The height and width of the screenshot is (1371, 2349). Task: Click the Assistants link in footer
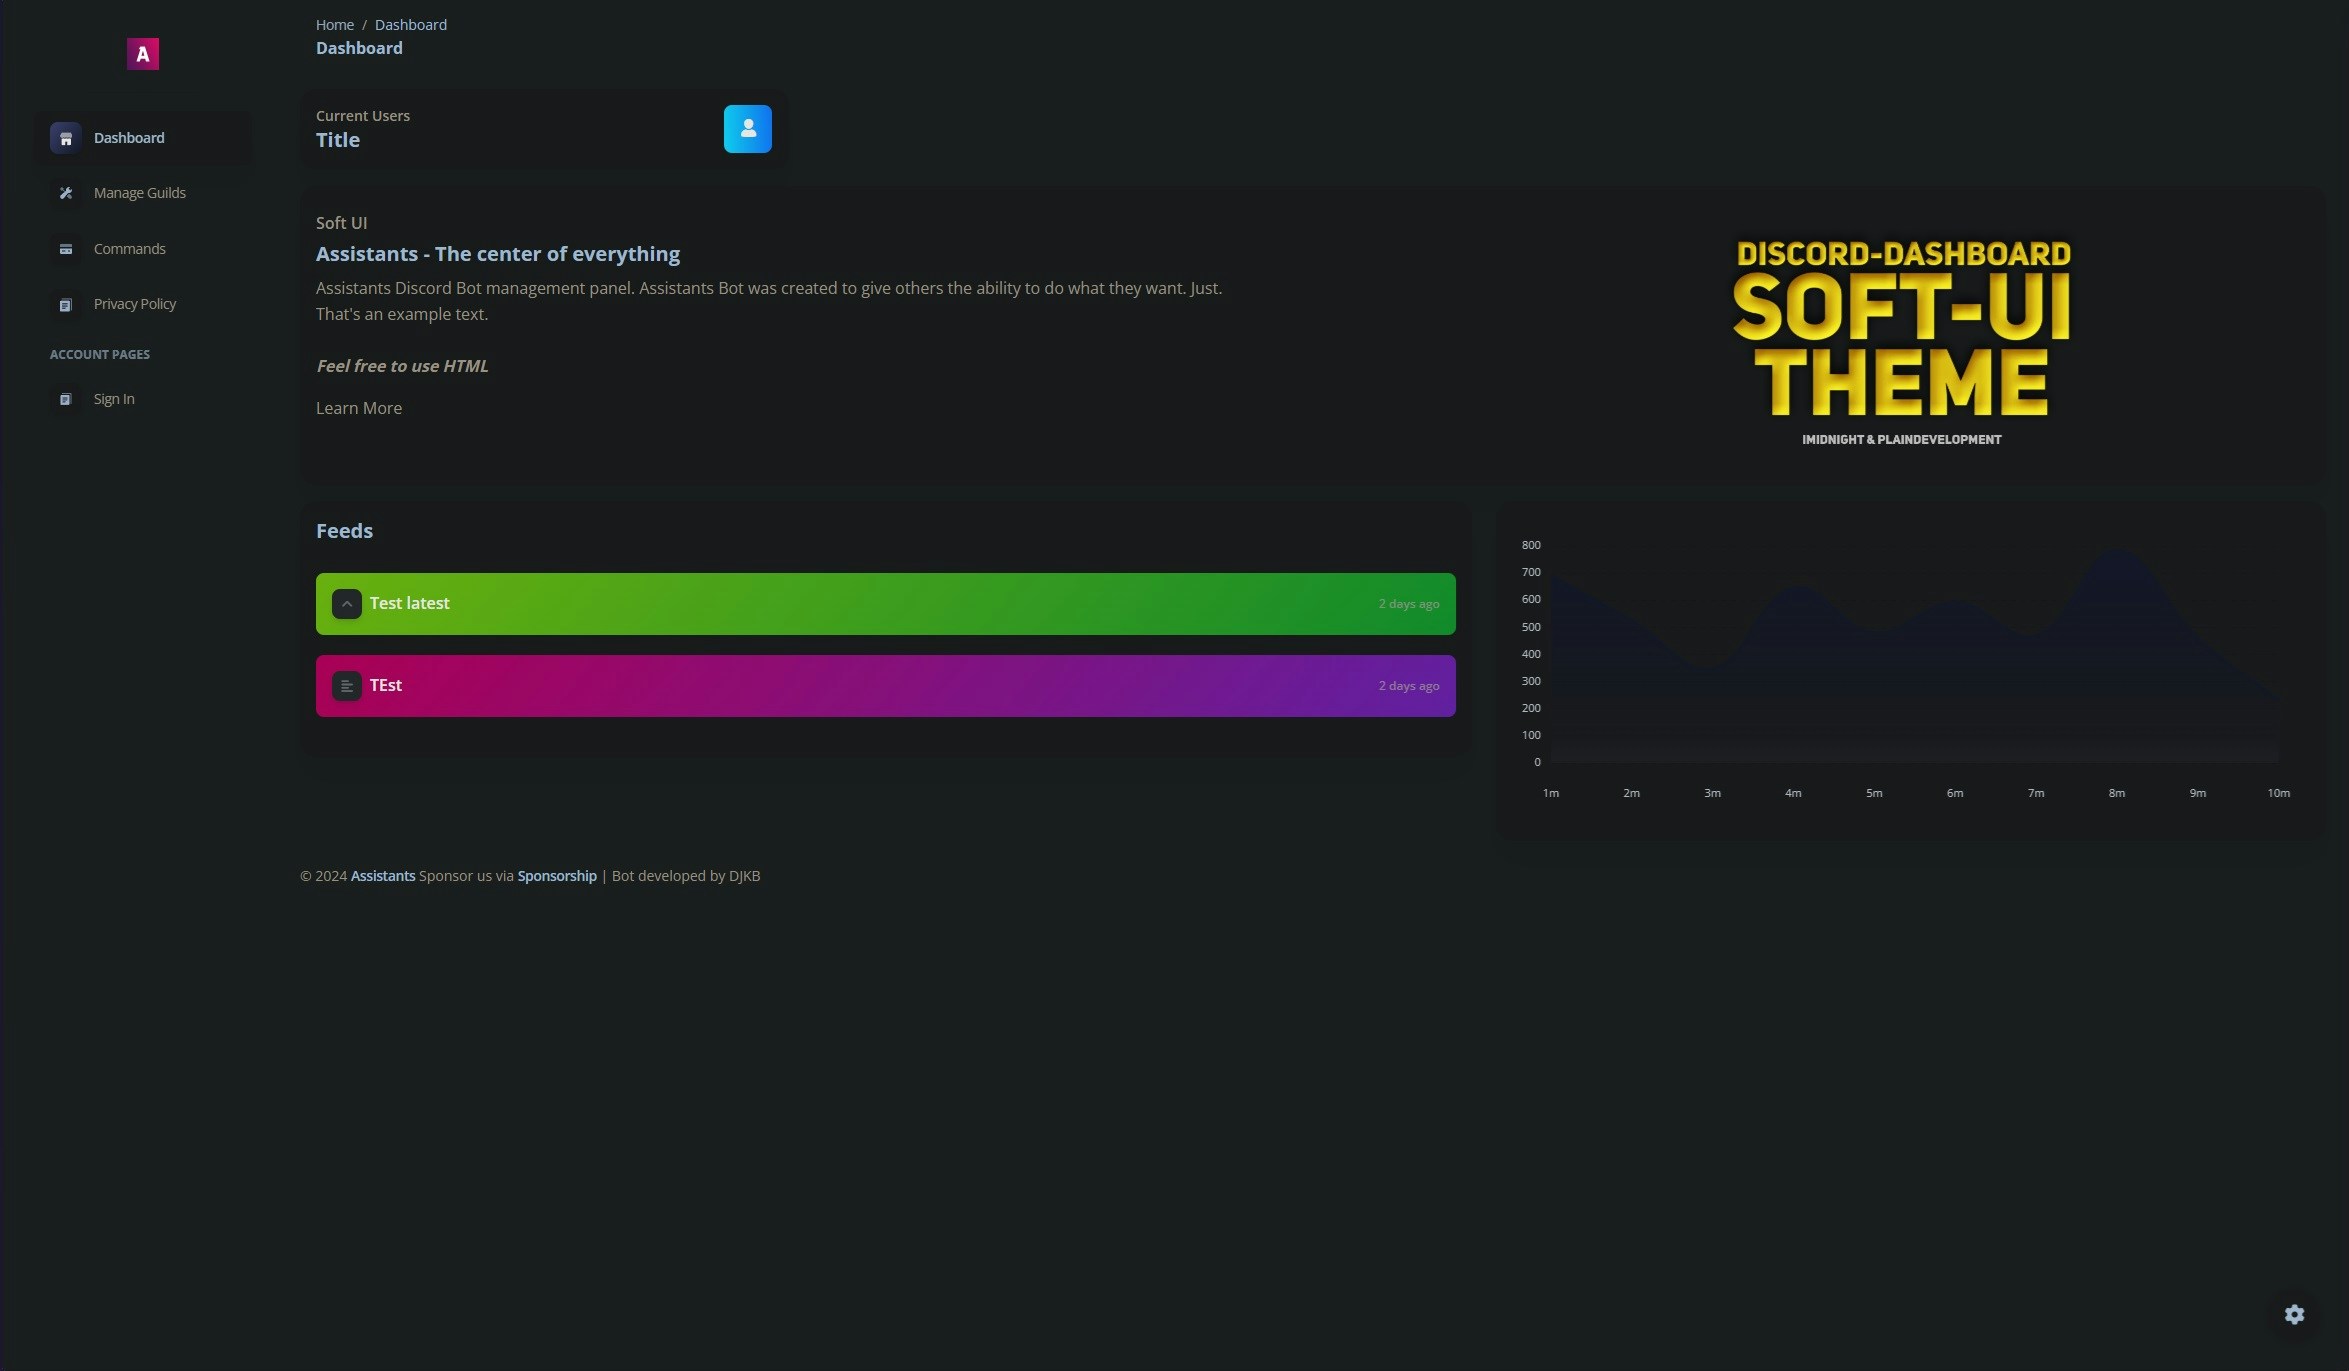pyautogui.click(x=383, y=876)
